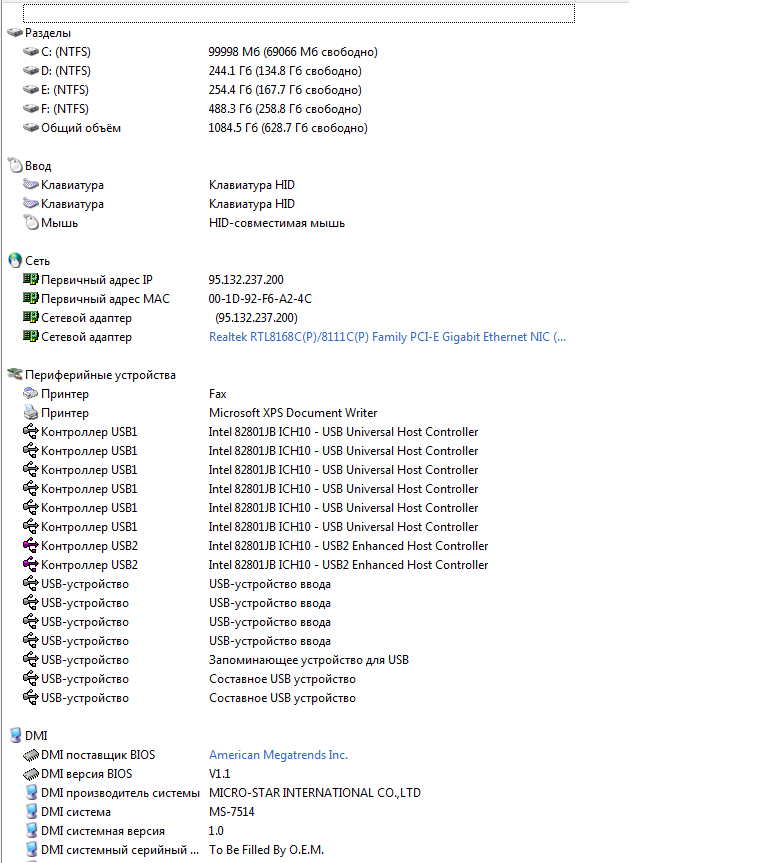Click the MS-7514 system value
This screenshot has width=768, height=863.
click(x=232, y=812)
